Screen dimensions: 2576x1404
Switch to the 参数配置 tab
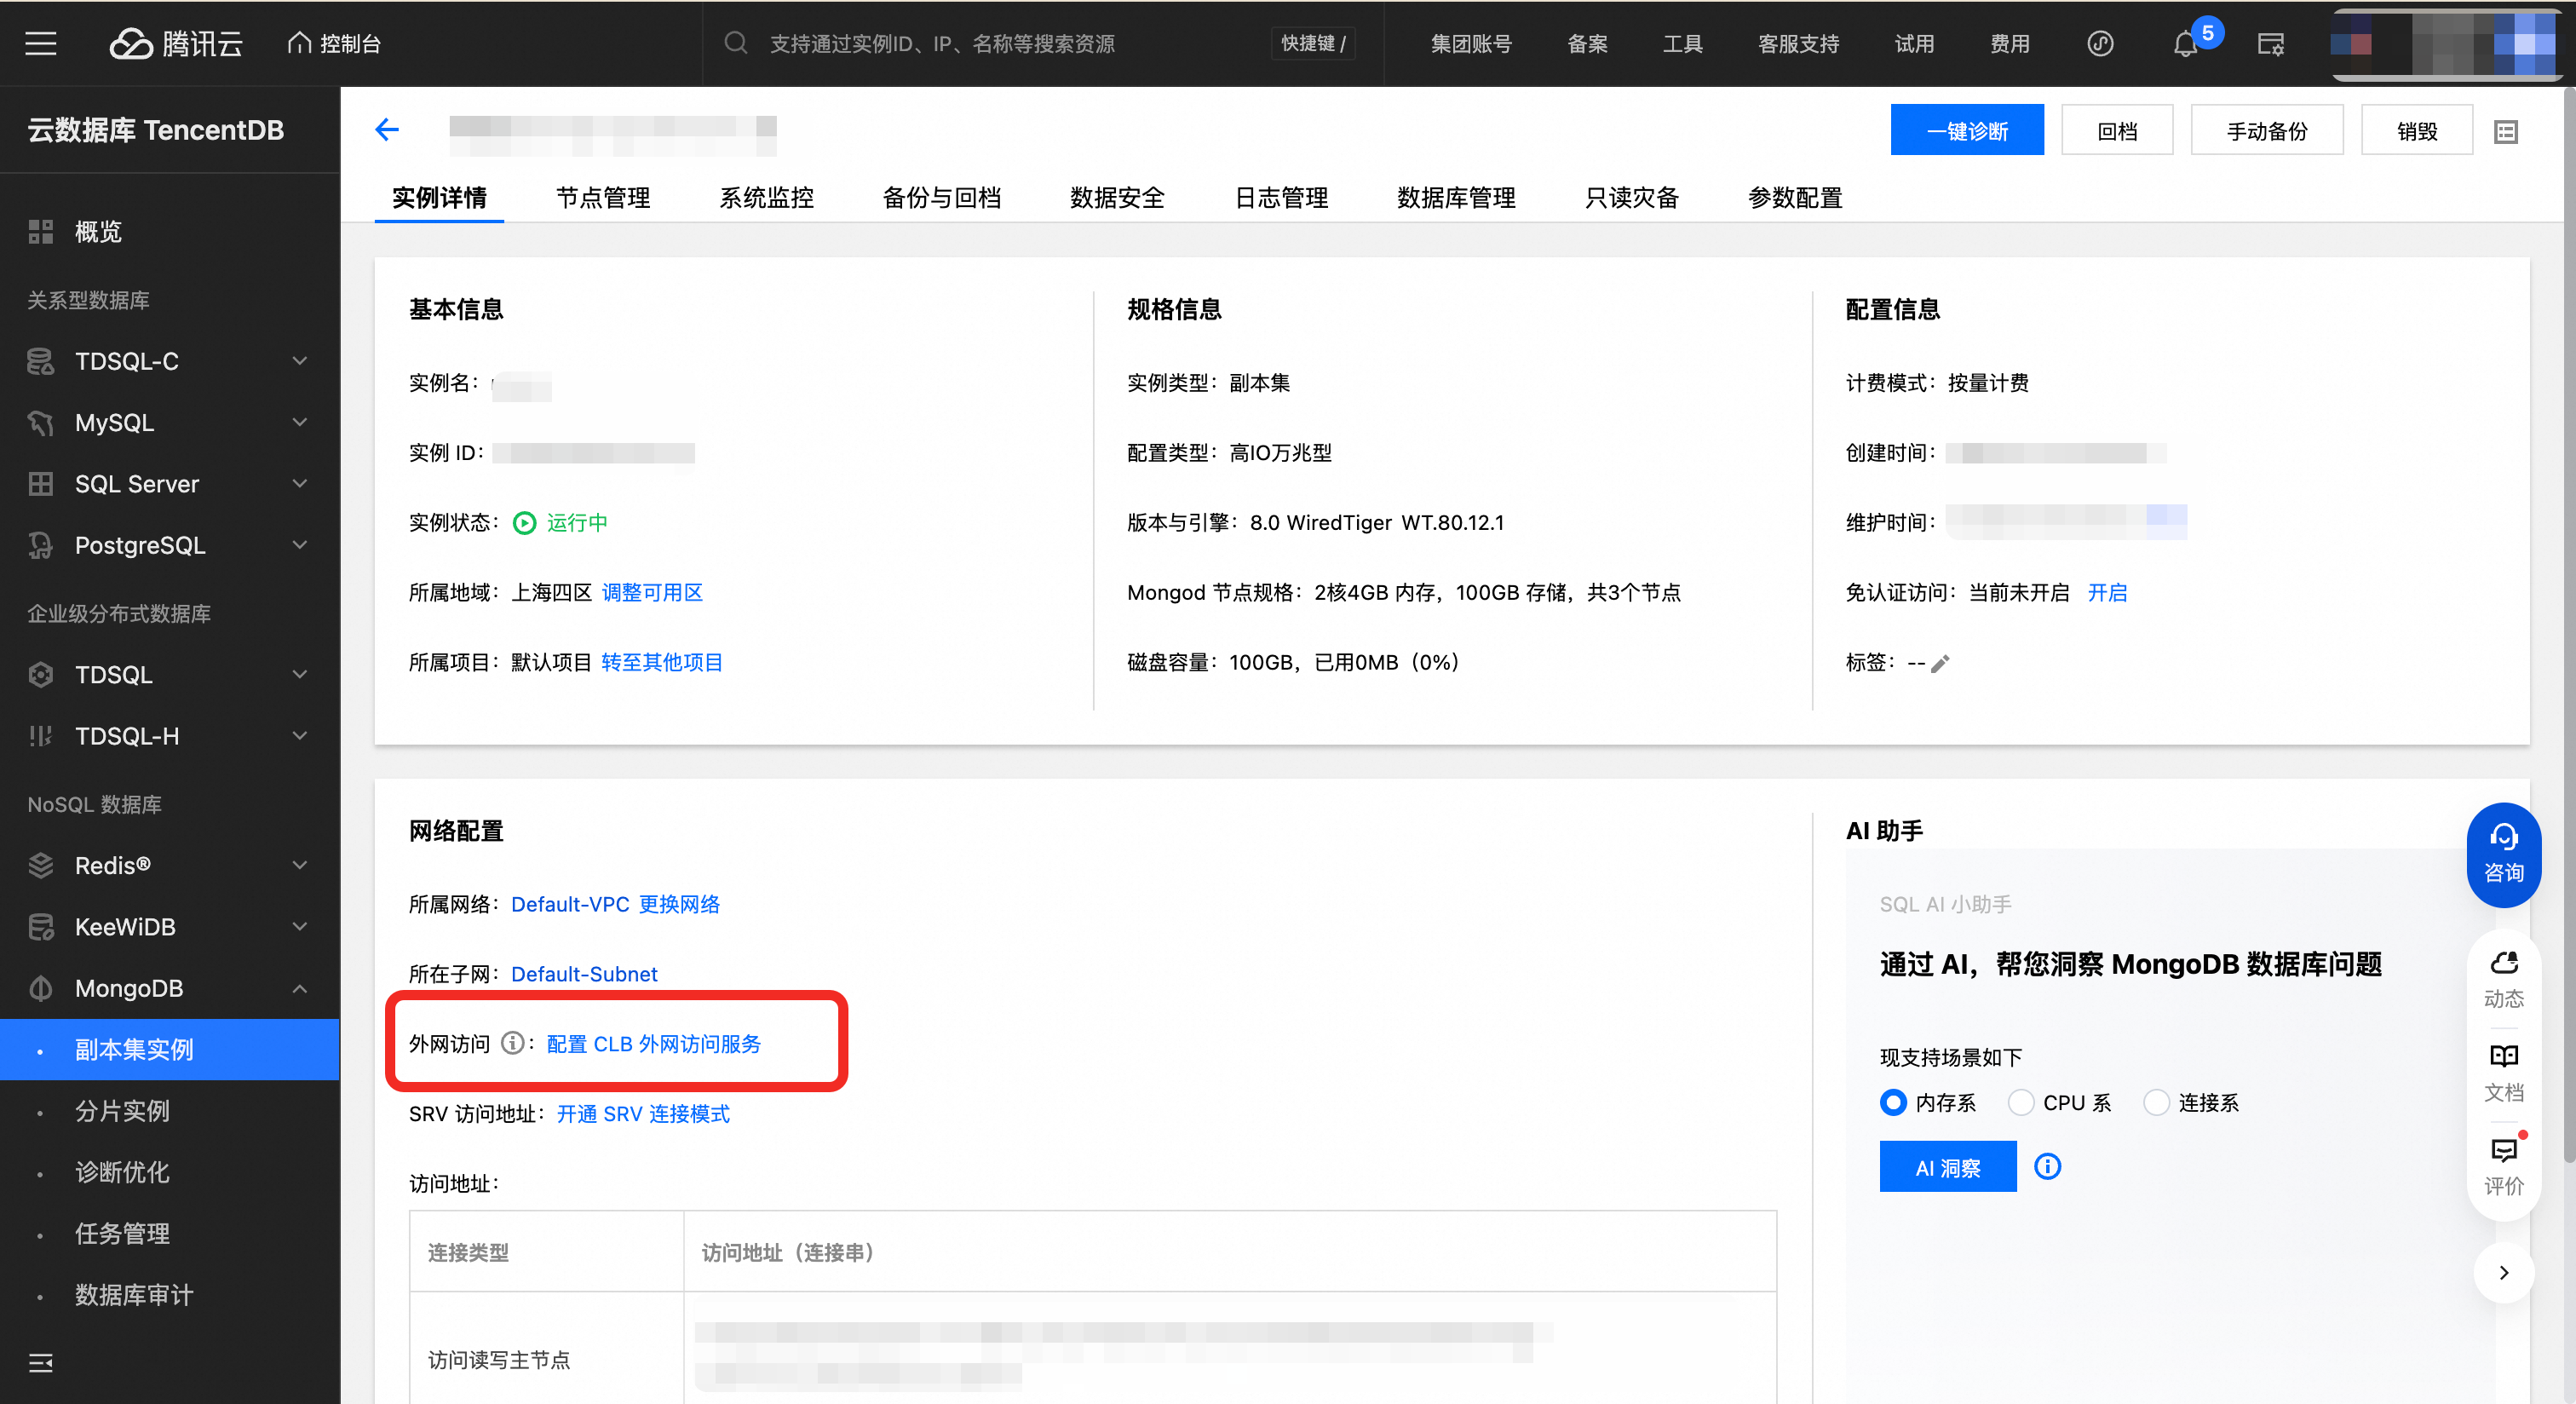click(1795, 198)
